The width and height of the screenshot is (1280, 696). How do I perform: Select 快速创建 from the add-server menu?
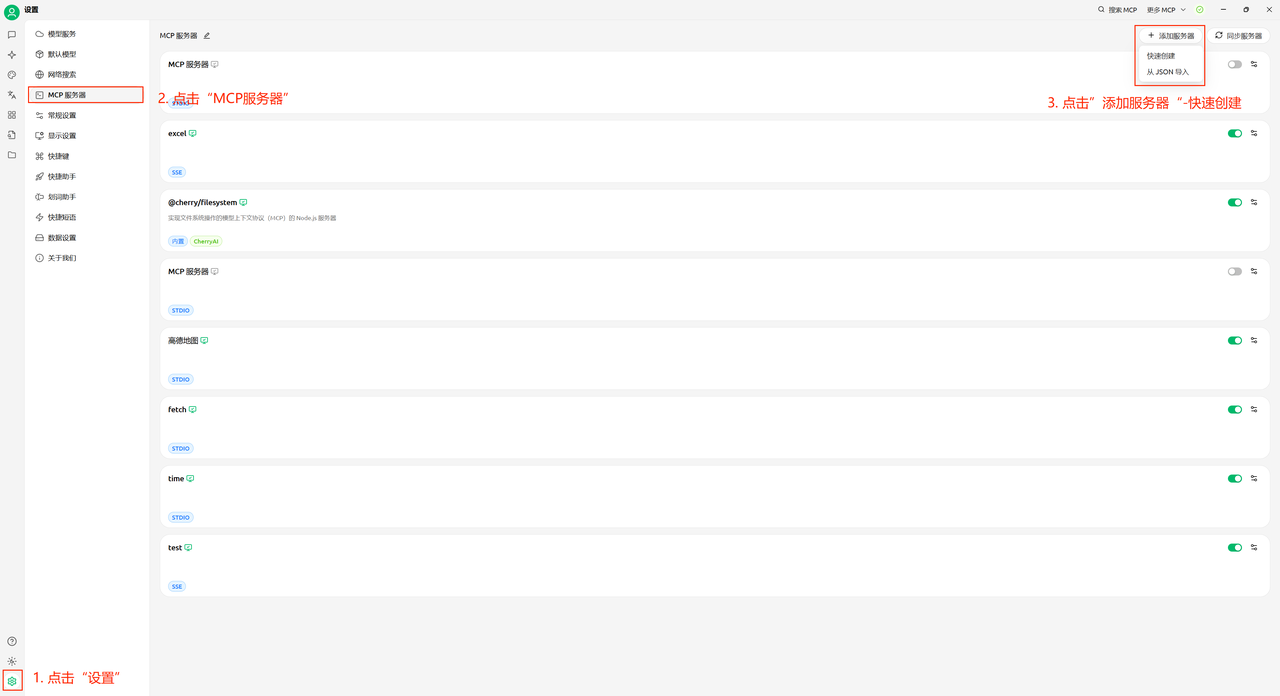pyautogui.click(x=1162, y=56)
